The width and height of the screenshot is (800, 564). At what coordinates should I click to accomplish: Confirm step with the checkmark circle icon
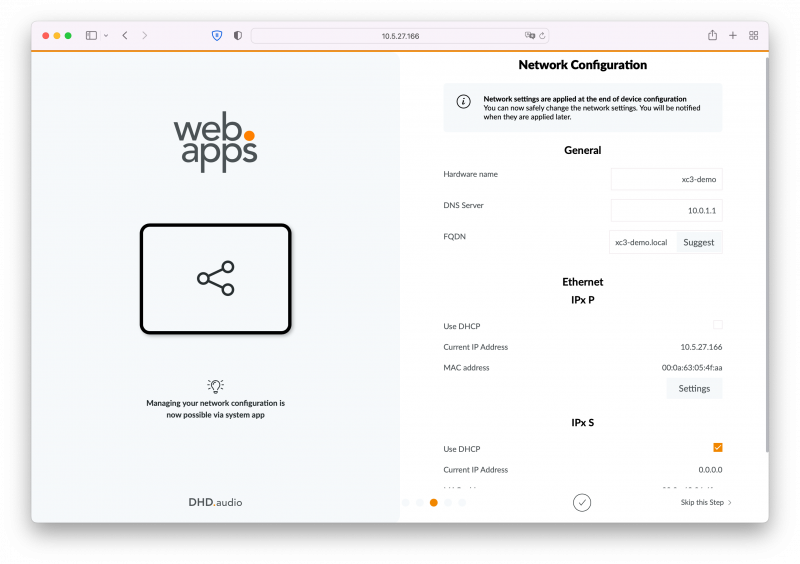[x=582, y=503]
